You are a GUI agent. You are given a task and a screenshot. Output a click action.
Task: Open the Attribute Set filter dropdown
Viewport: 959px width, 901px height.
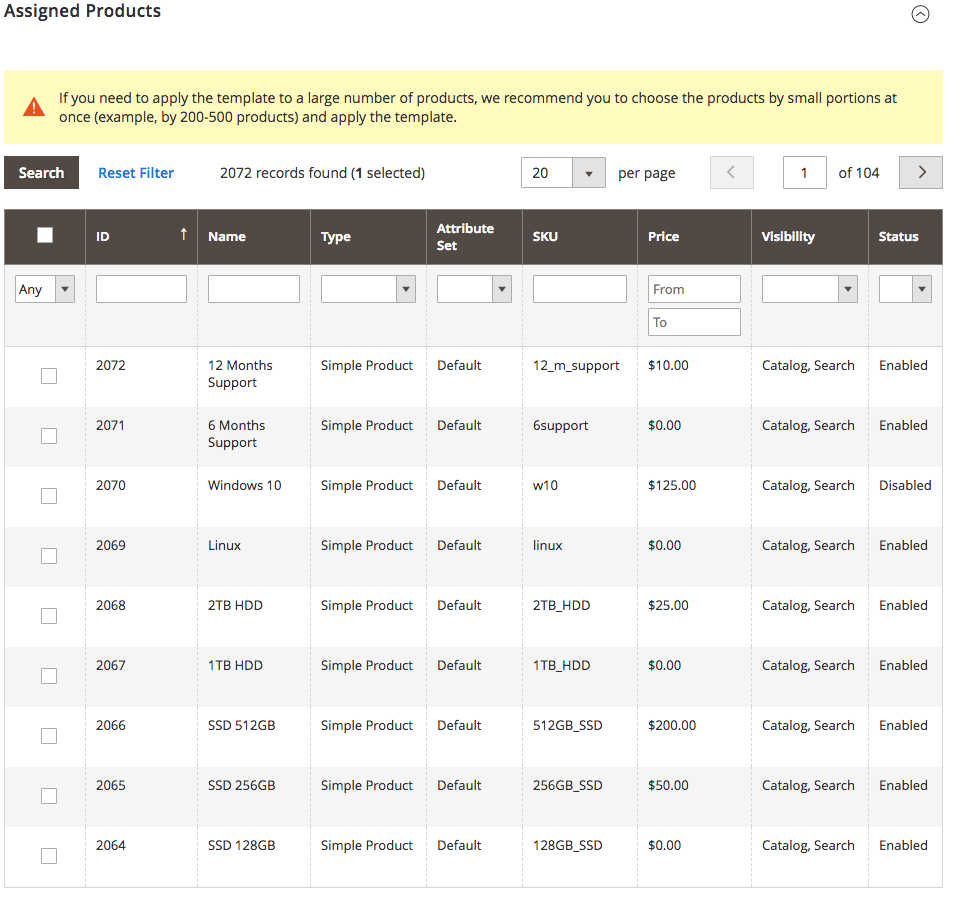474,289
